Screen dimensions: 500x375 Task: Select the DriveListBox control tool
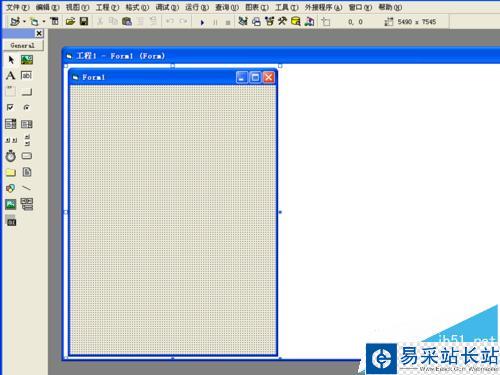click(27, 156)
